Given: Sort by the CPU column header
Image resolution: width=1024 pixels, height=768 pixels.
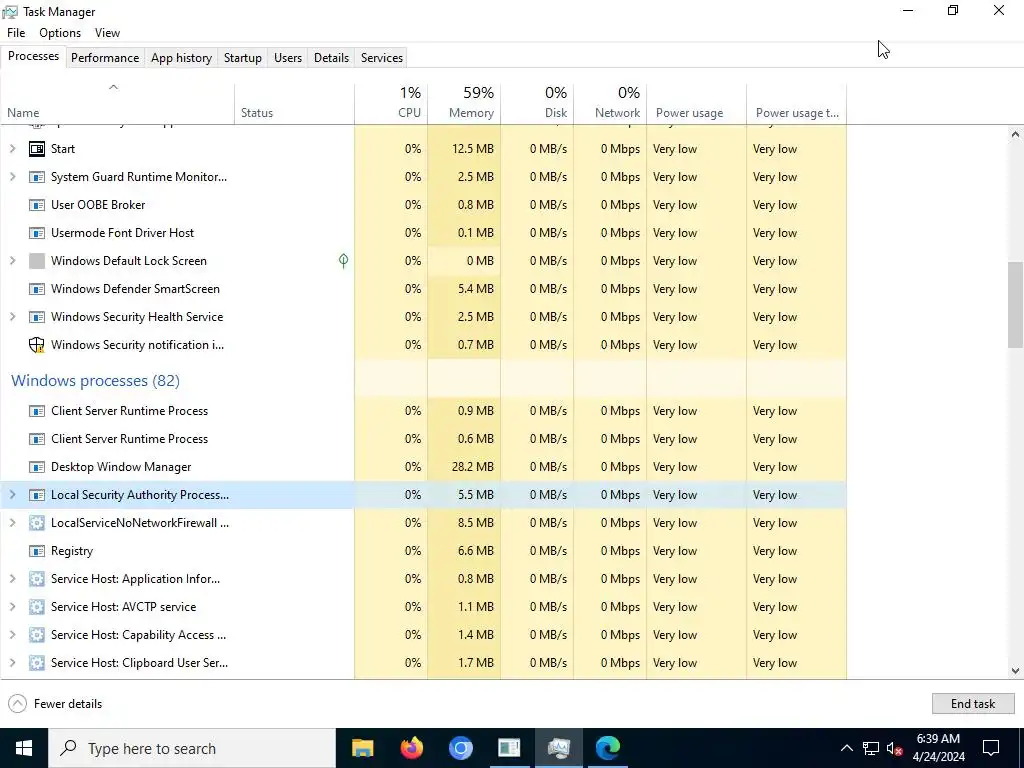Looking at the screenshot, I should (x=391, y=104).
